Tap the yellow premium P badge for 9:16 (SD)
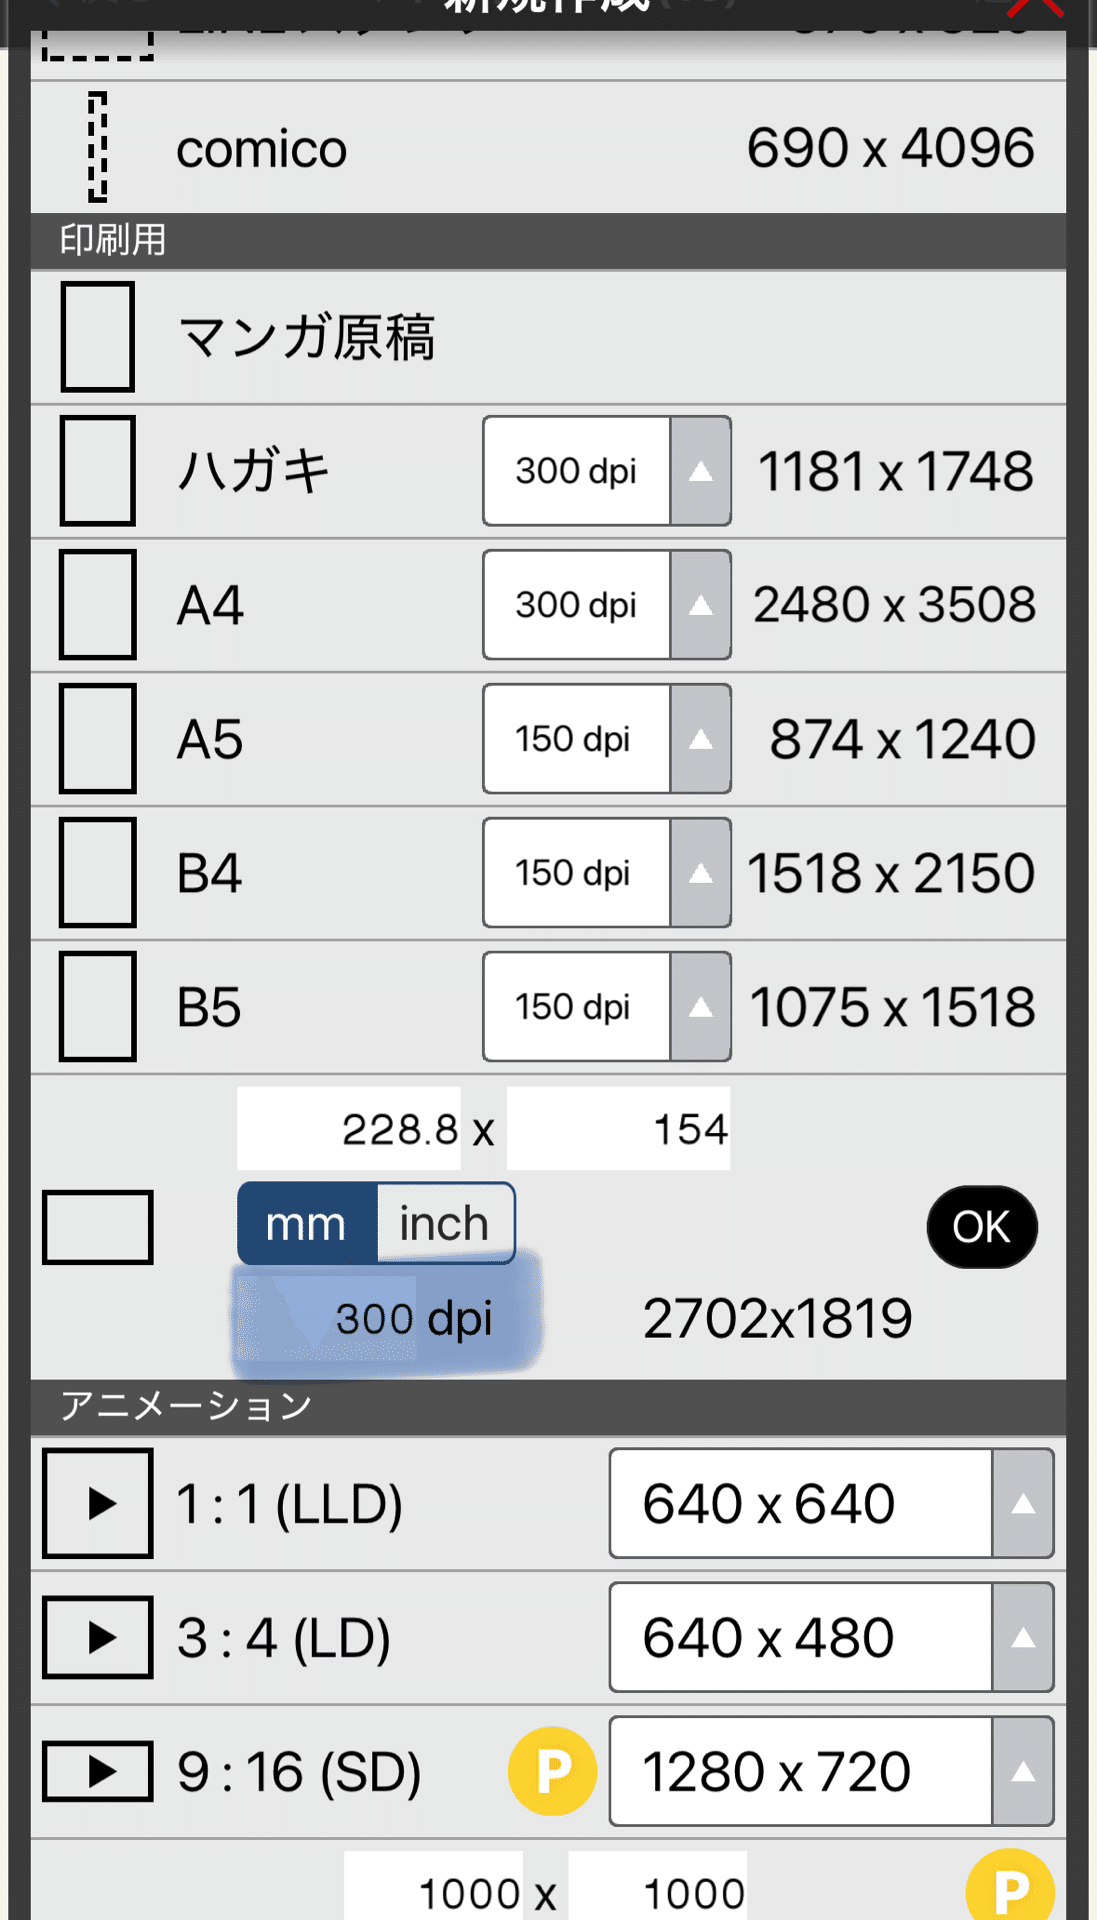This screenshot has width=1097, height=1920. click(x=552, y=1771)
